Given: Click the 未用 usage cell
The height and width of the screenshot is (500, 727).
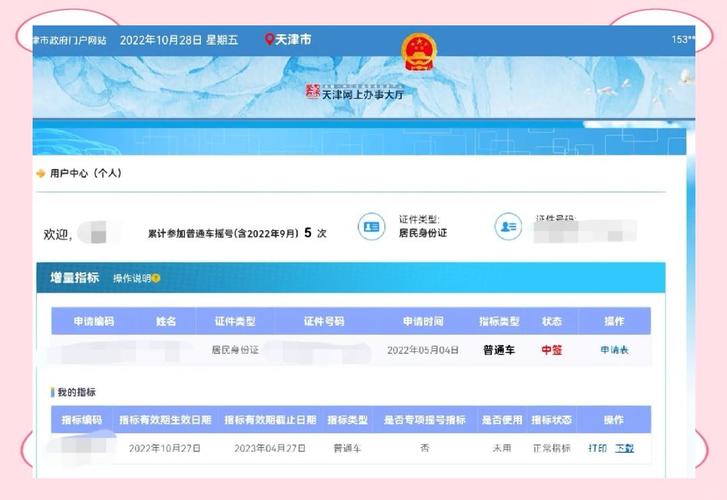Looking at the screenshot, I should pyautogui.click(x=502, y=448).
